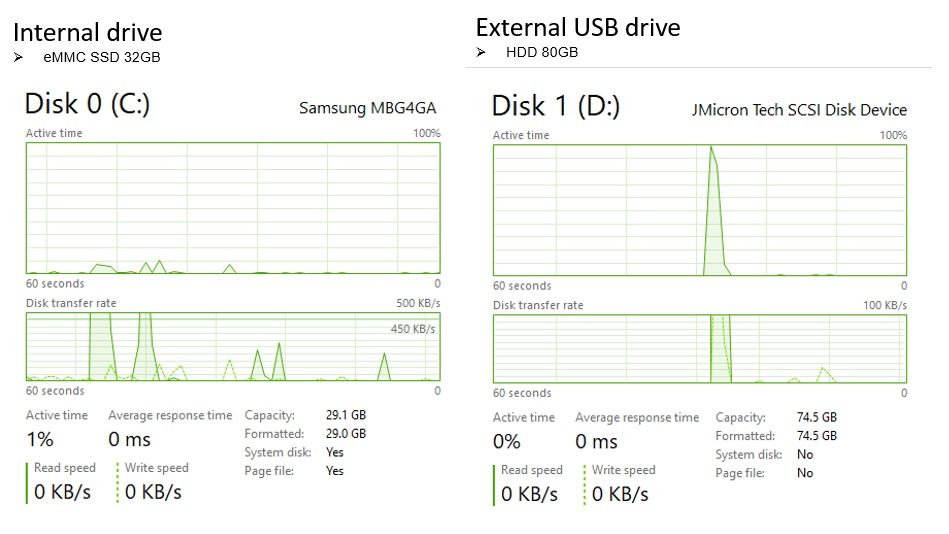
Task: Click the arrow bullet beside eMMC SSD 32GB
Action: [x=19, y=58]
